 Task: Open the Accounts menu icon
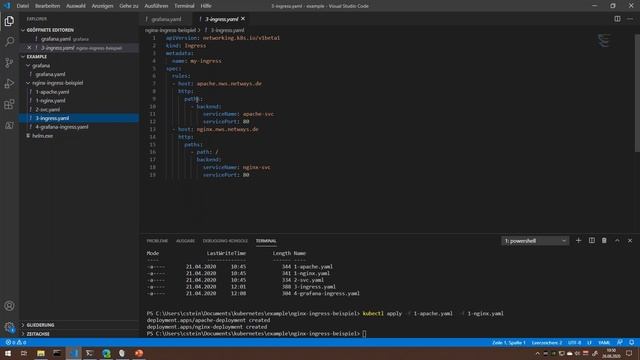tap(9, 306)
